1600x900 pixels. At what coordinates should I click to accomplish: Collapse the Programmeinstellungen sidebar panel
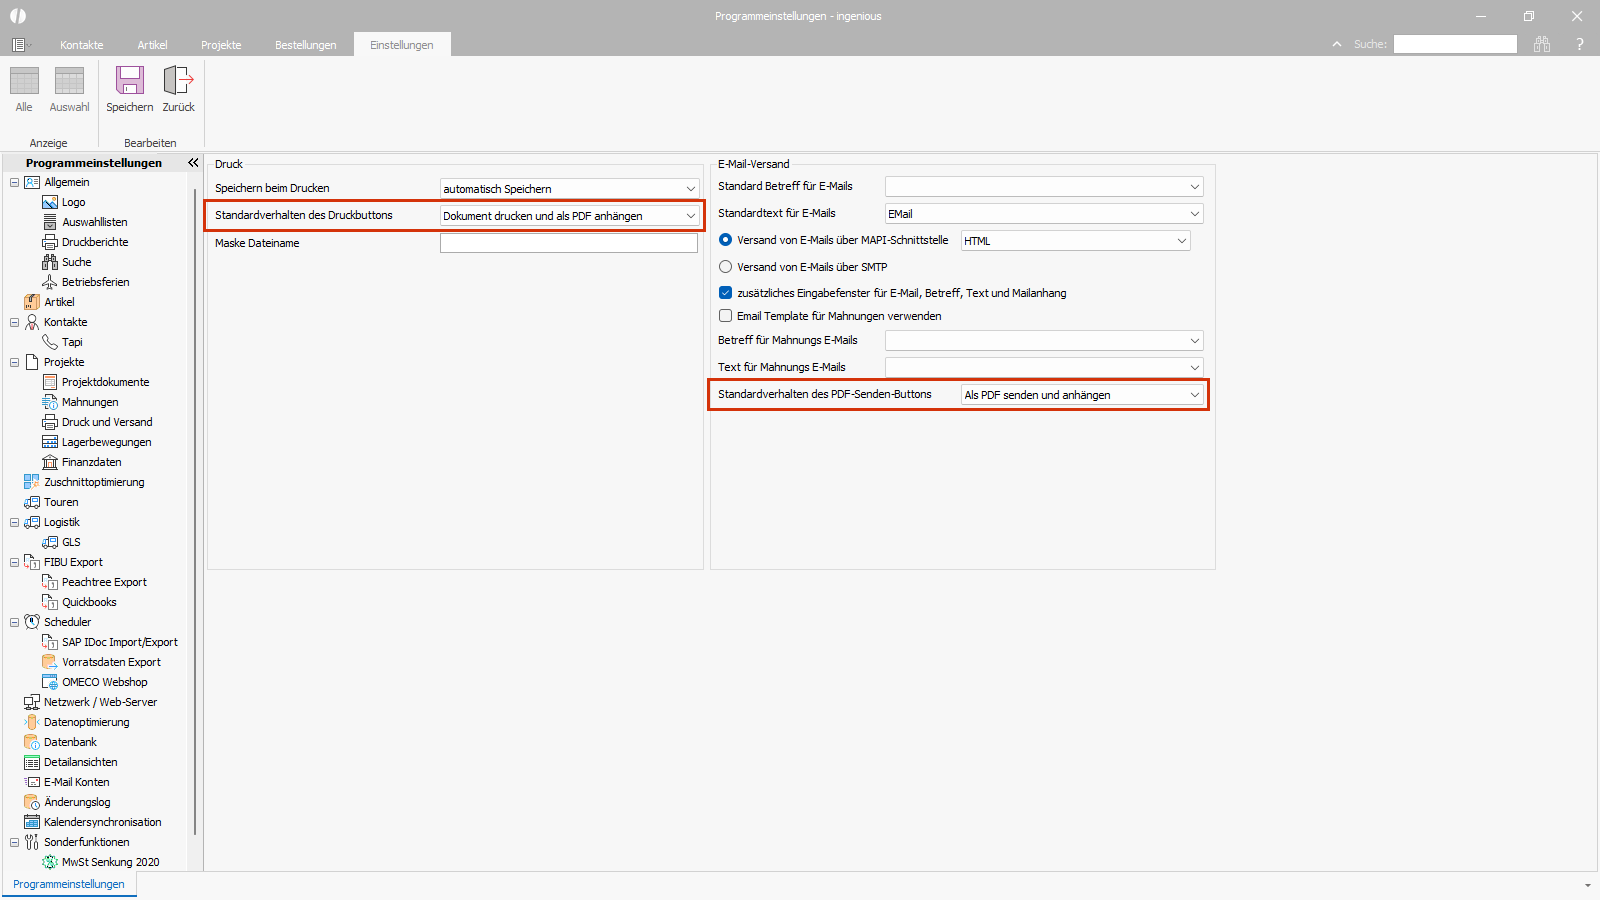coord(193,162)
